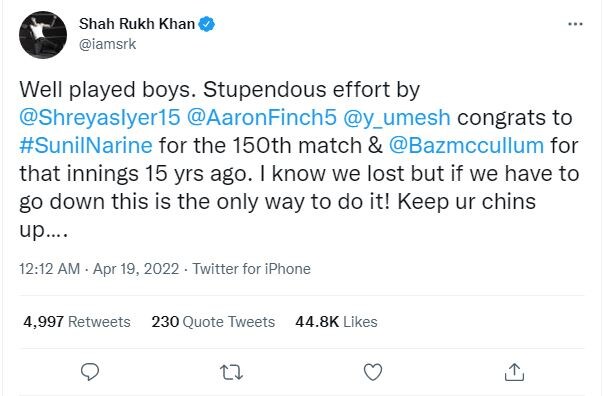
Task: View the 230 Quote Tweets list
Action: 213,322
